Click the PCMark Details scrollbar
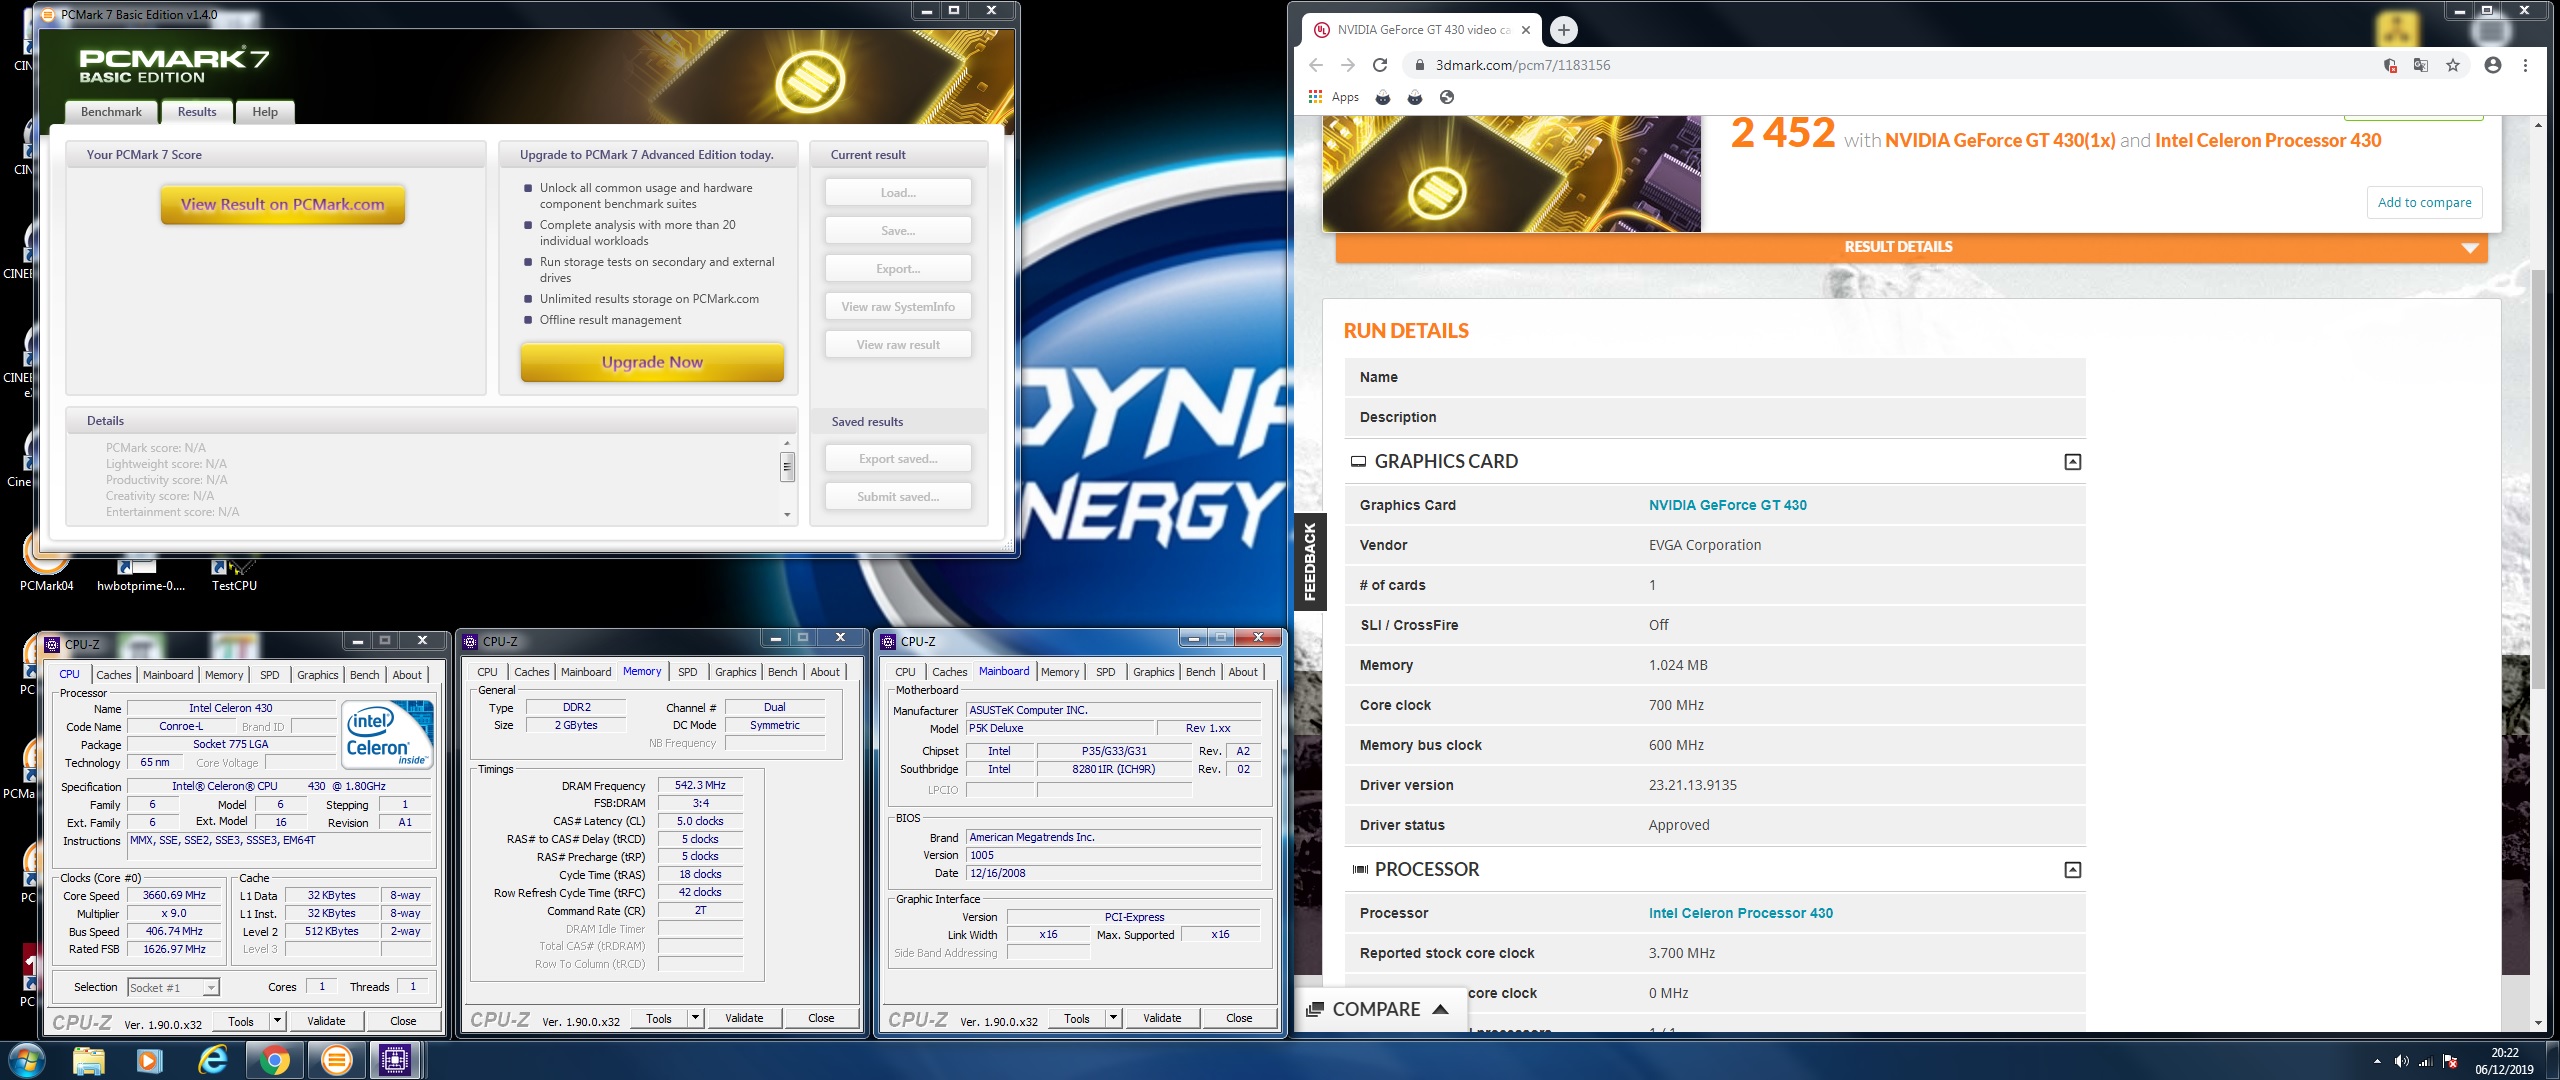 787,478
